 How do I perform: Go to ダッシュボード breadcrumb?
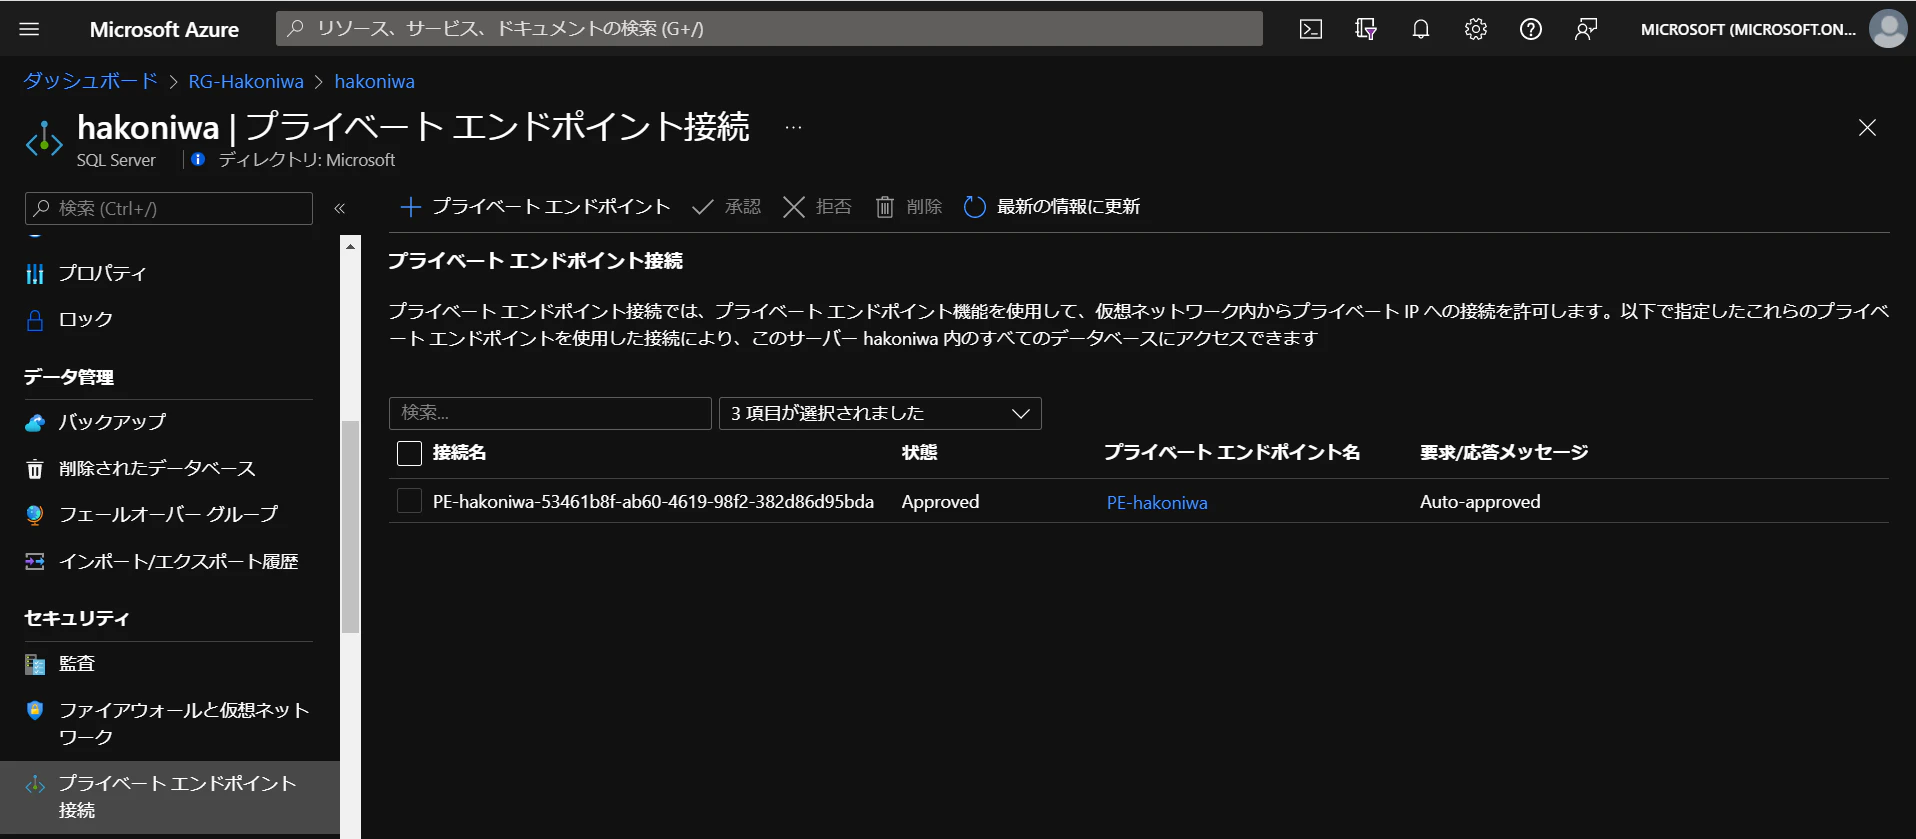[91, 81]
